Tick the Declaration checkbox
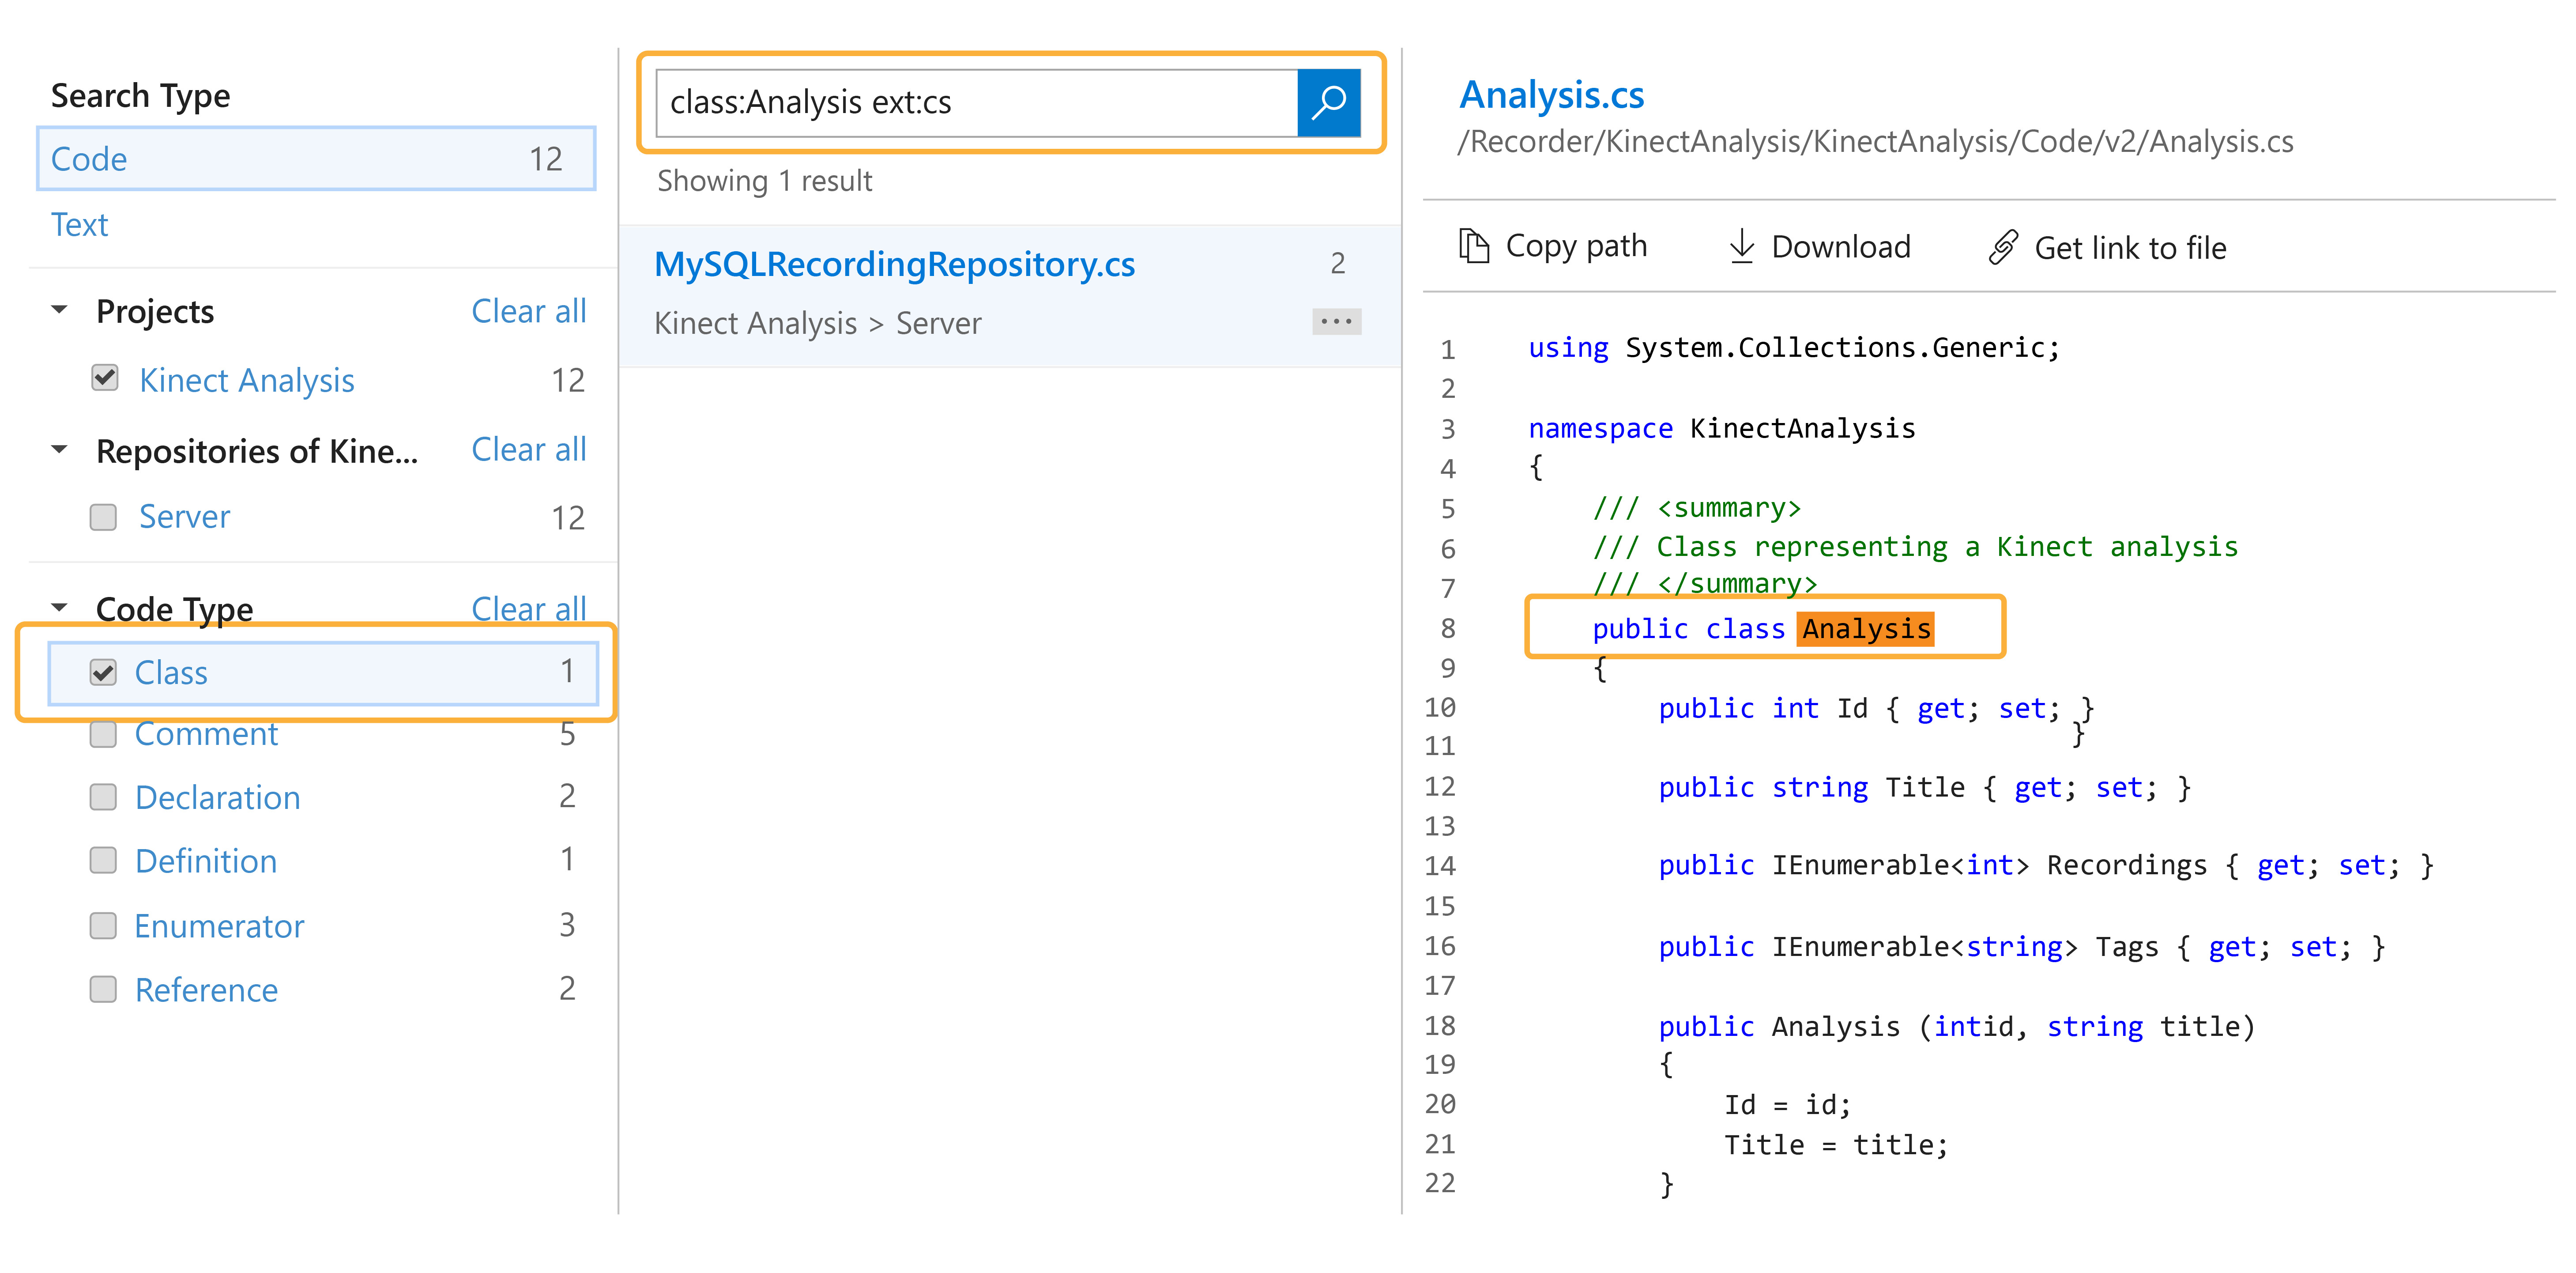Screen dimensions: 2576x1273 pos(103,797)
